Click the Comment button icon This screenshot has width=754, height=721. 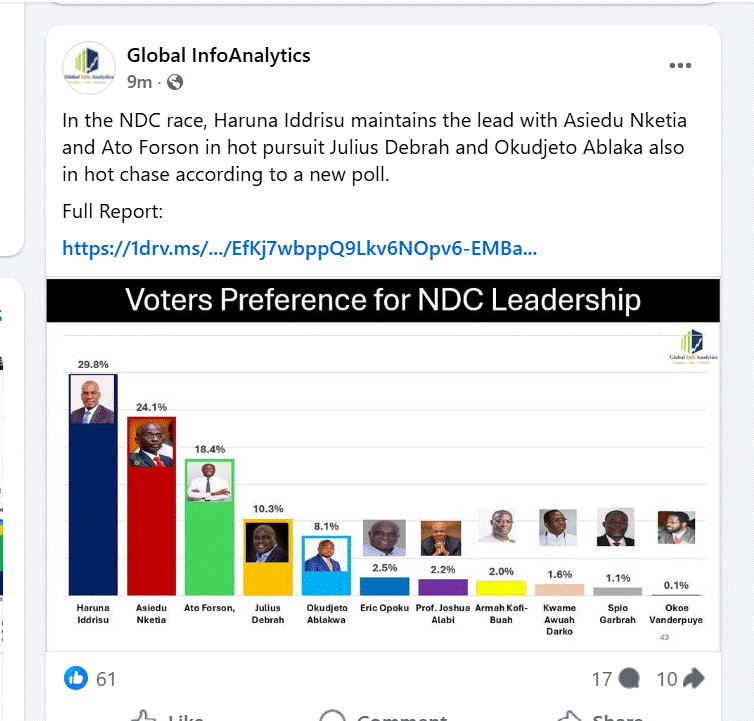pos(332,715)
